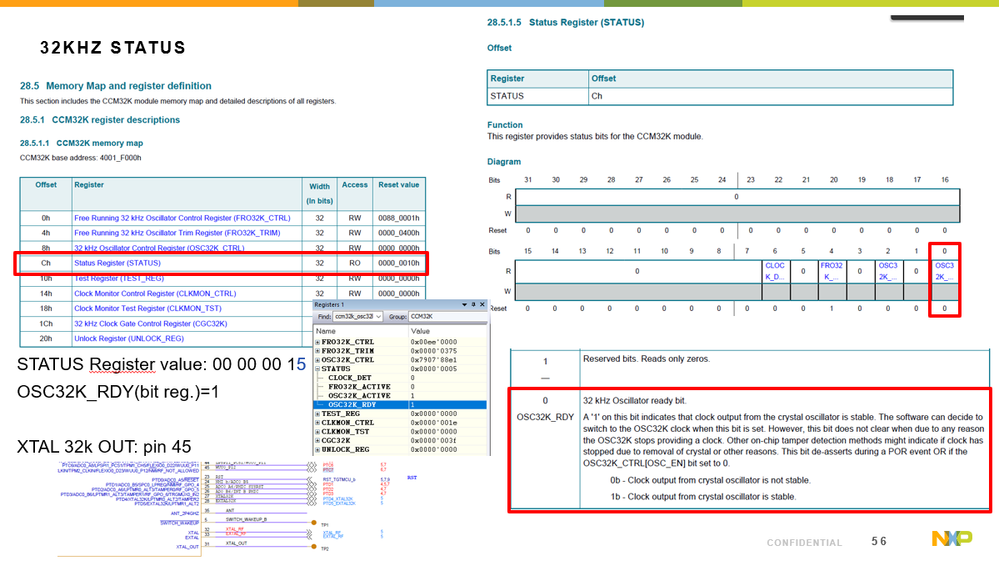Click the CLOCK_D... bit 6 field in diagram

(x=775, y=271)
